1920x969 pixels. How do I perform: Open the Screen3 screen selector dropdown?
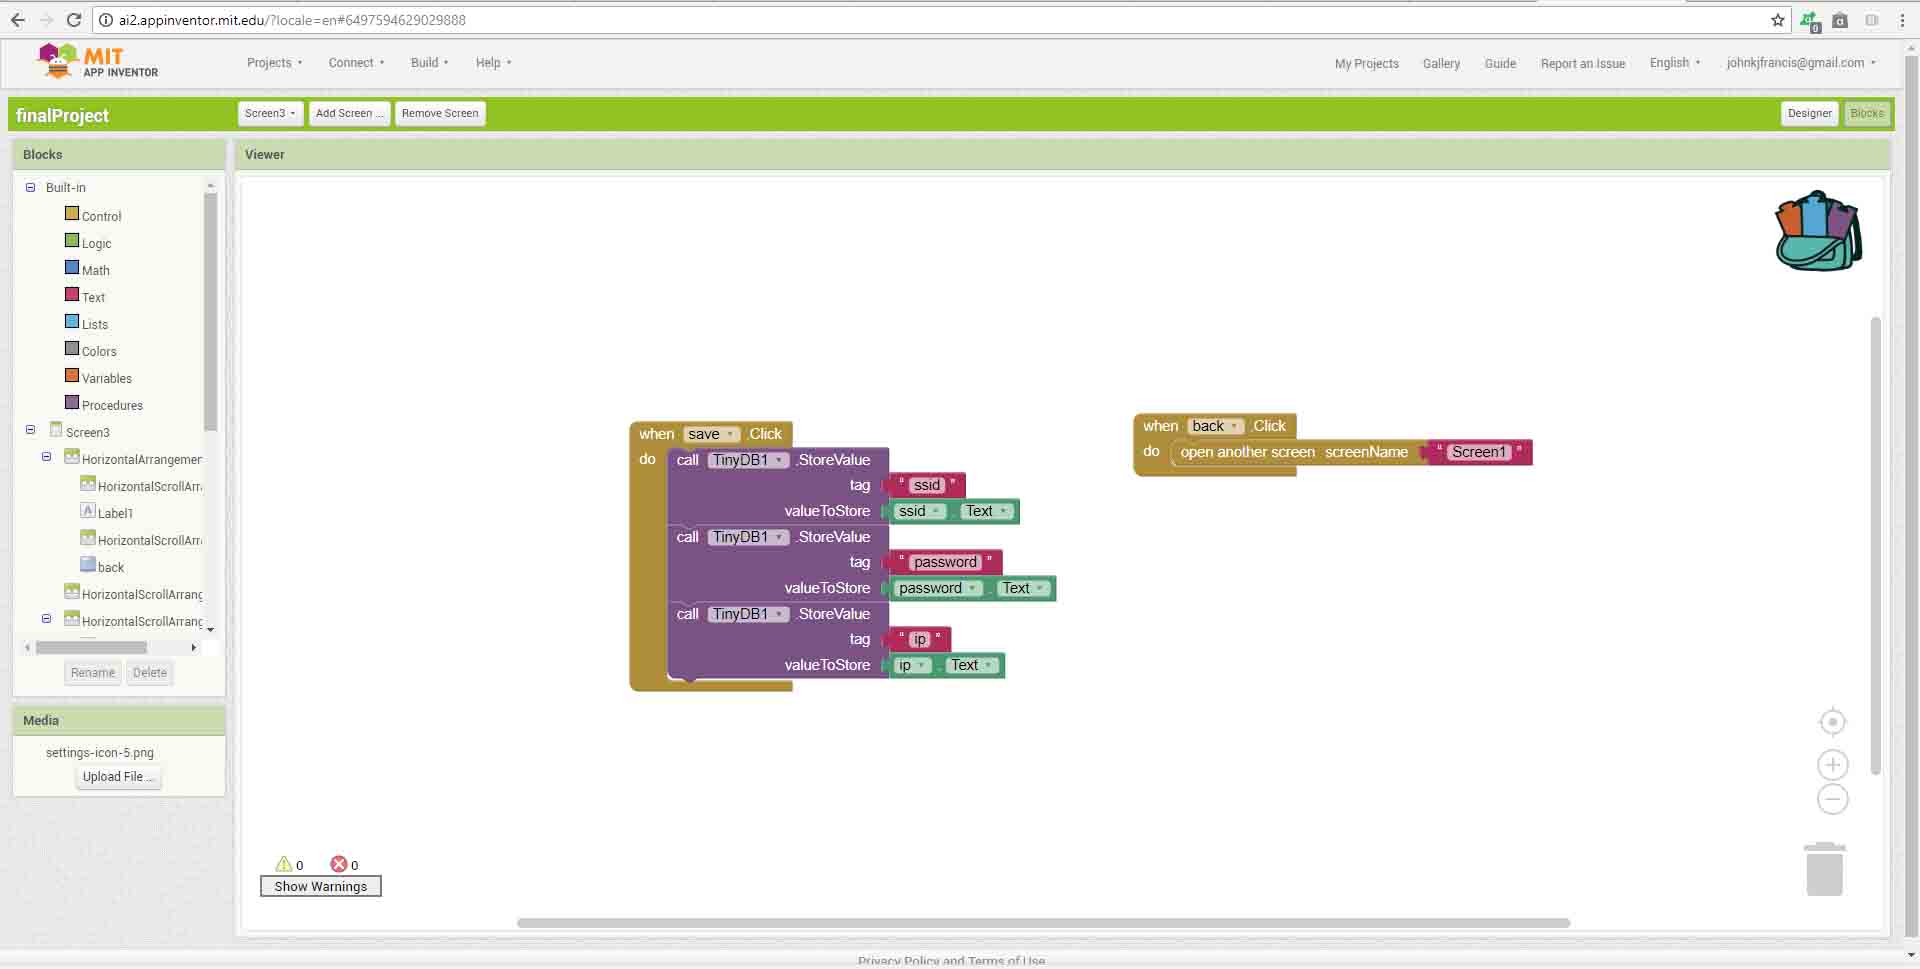pyautogui.click(x=270, y=113)
